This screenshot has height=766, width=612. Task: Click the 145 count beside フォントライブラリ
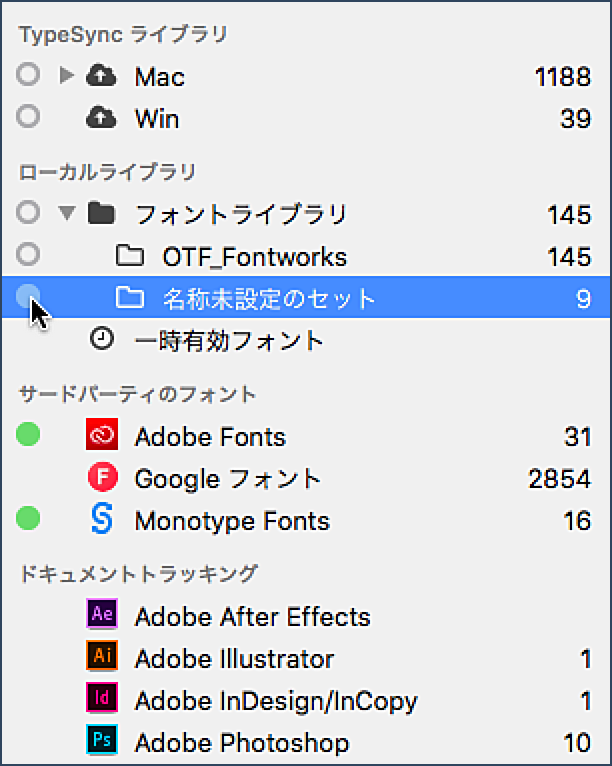[x=570, y=215]
